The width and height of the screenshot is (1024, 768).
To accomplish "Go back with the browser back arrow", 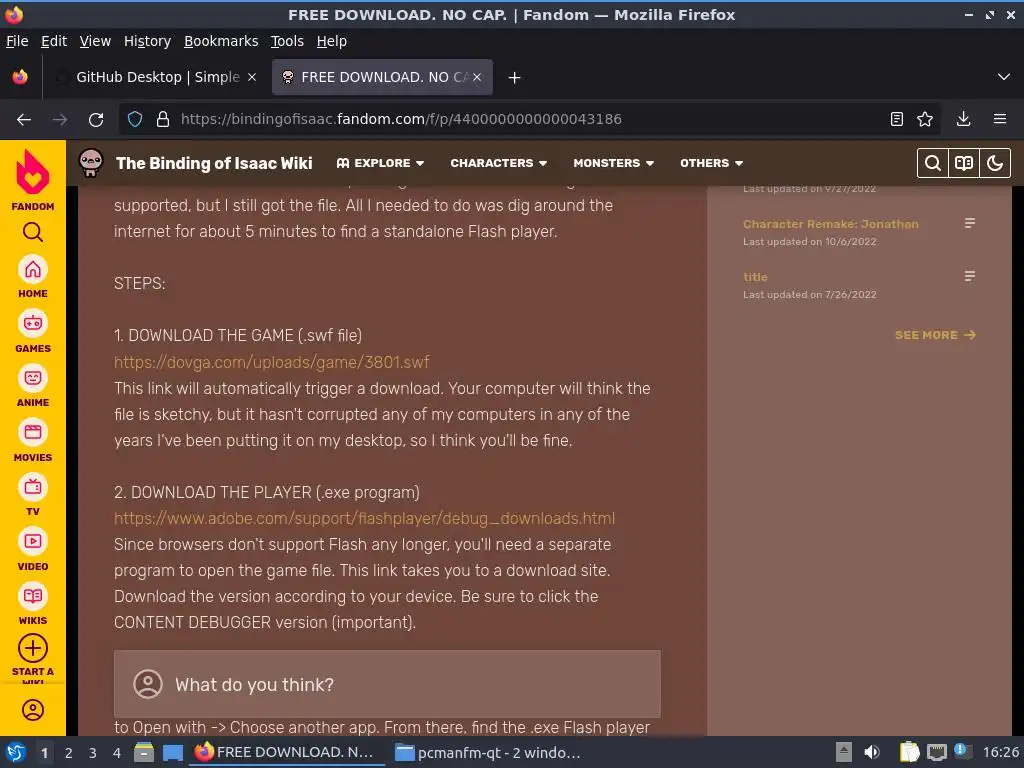I will [x=24, y=120].
